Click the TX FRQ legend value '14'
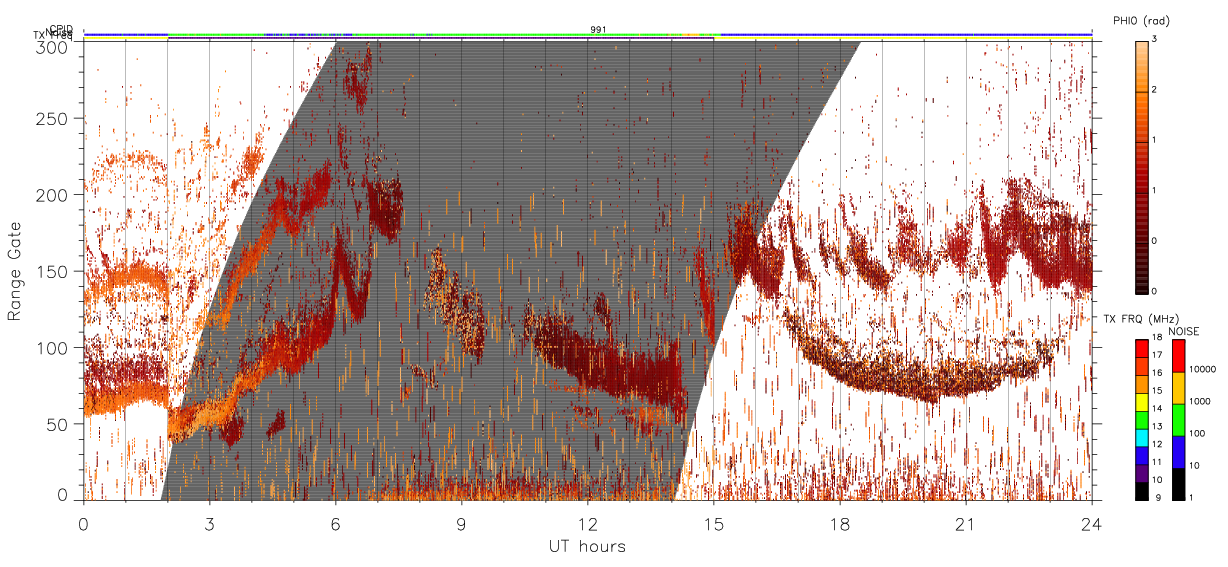 [1159, 410]
